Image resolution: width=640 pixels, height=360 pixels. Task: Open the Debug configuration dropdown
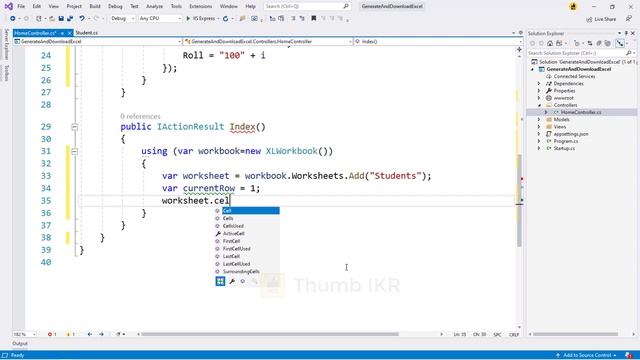point(122,18)
